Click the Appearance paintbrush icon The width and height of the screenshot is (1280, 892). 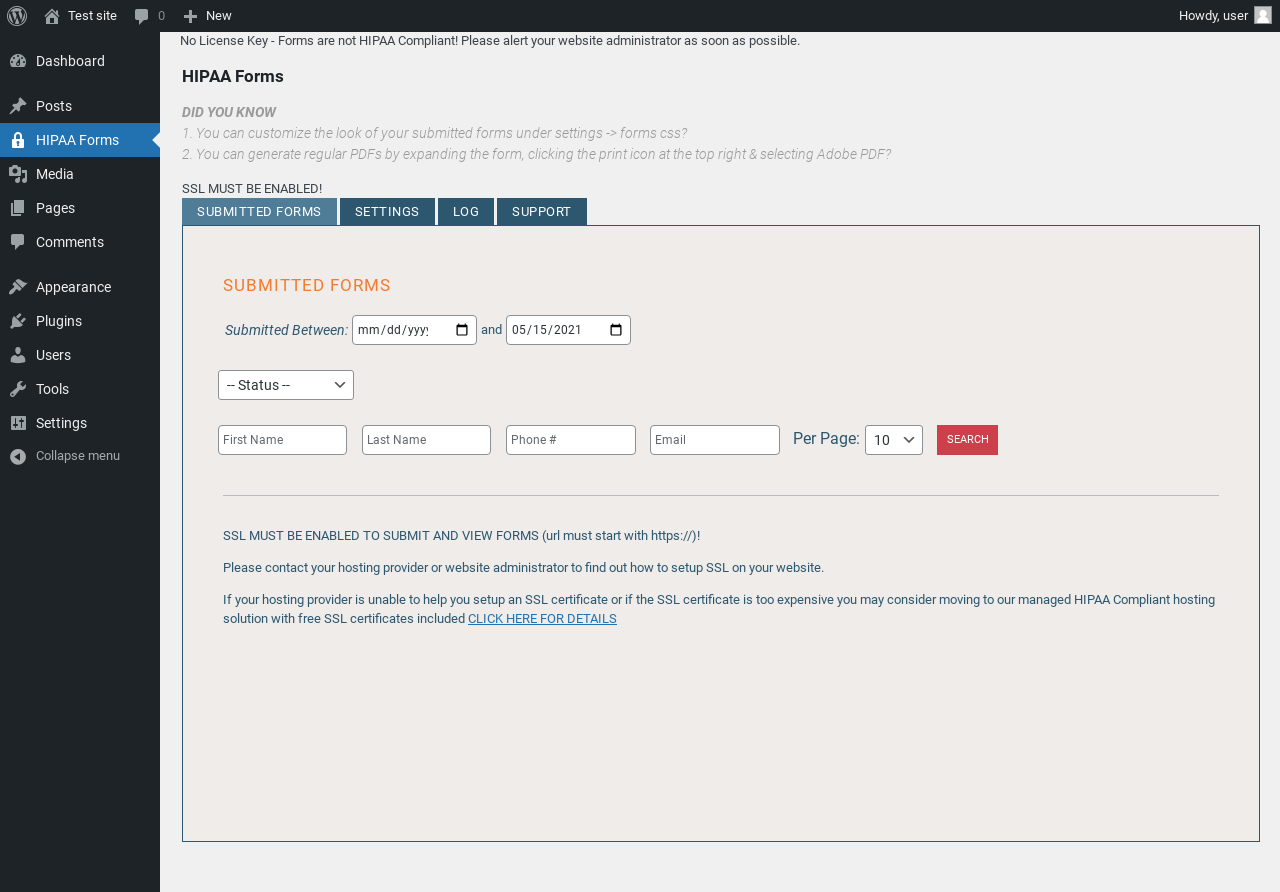(x=18, y=287)
